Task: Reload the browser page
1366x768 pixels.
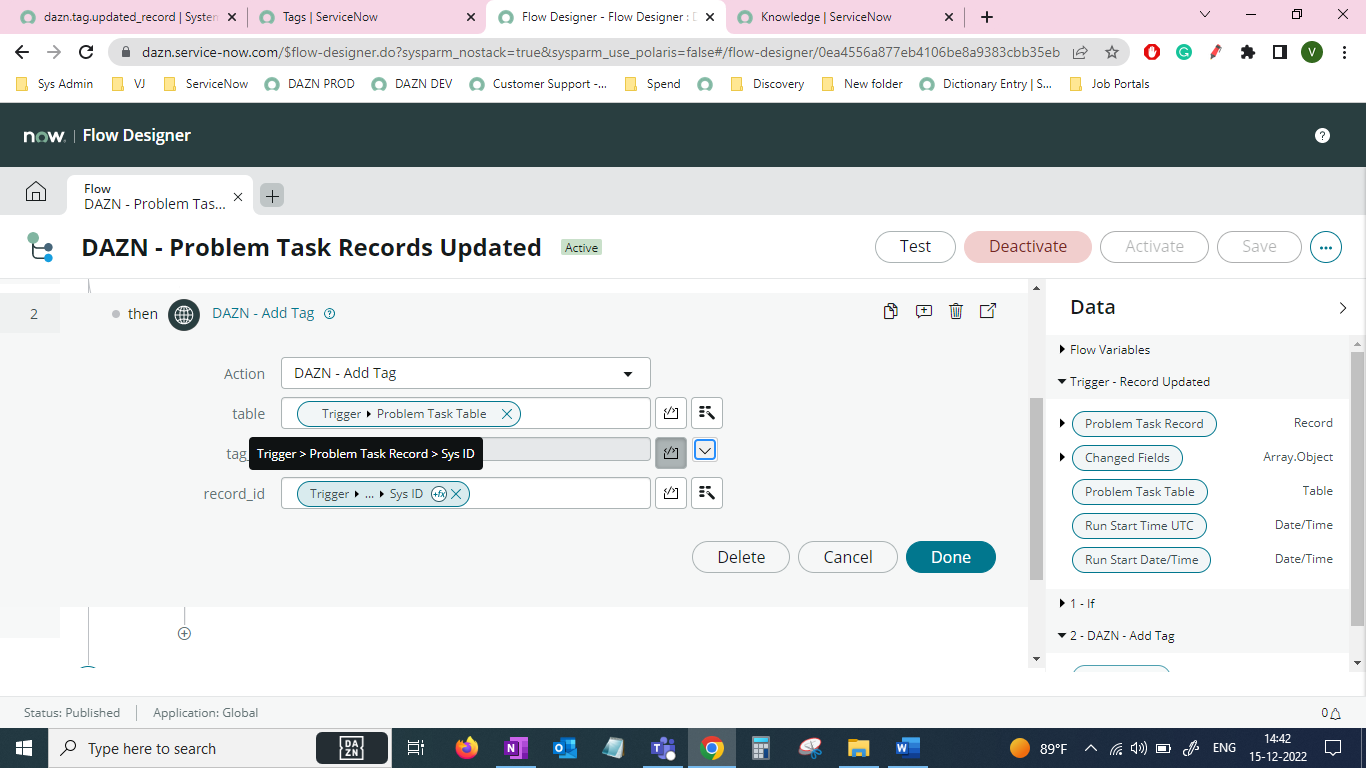Action: pyautogui.click(x=87, y=52)
